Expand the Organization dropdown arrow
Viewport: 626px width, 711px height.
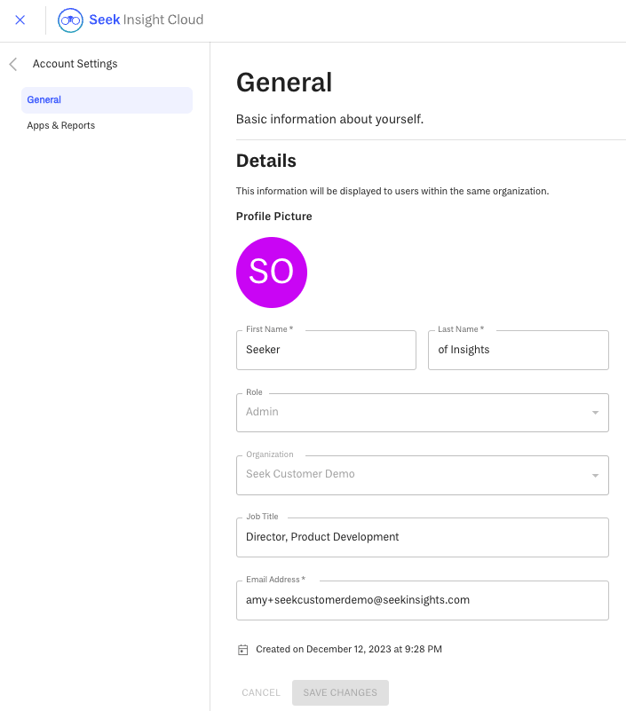(x=595, y=475)
